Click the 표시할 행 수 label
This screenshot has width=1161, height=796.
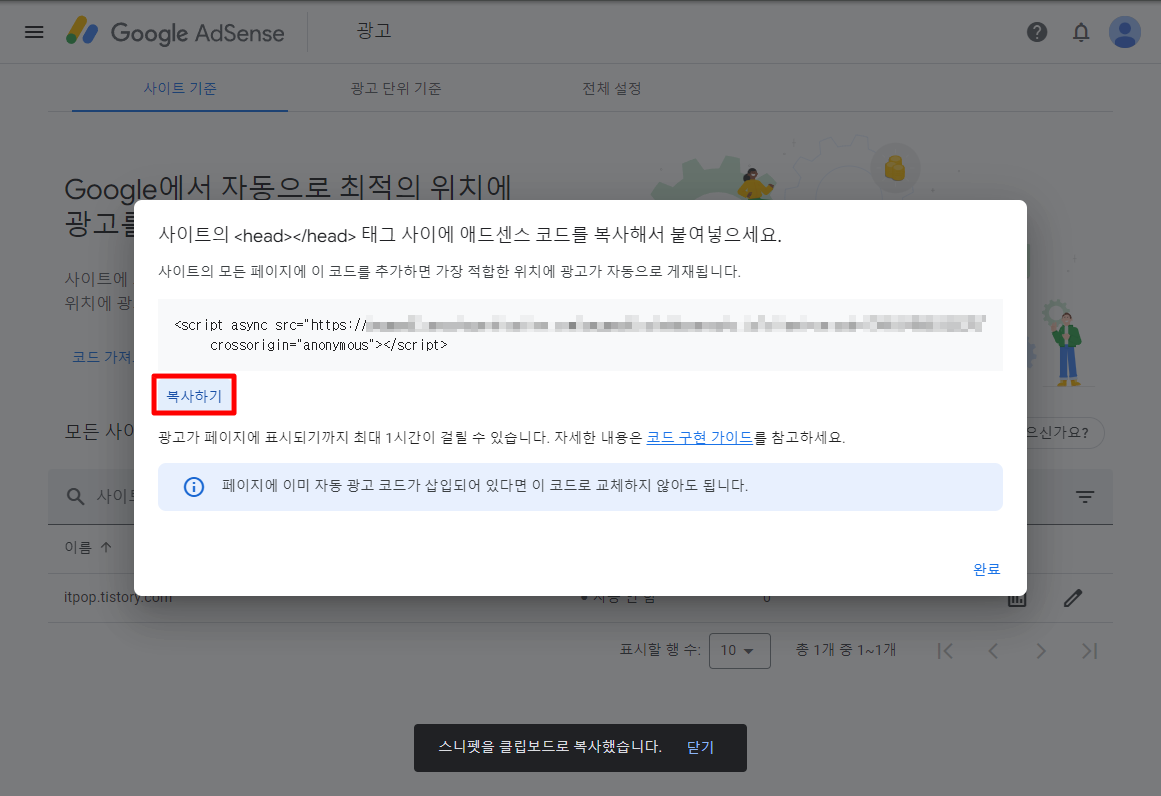click(660, 649)
